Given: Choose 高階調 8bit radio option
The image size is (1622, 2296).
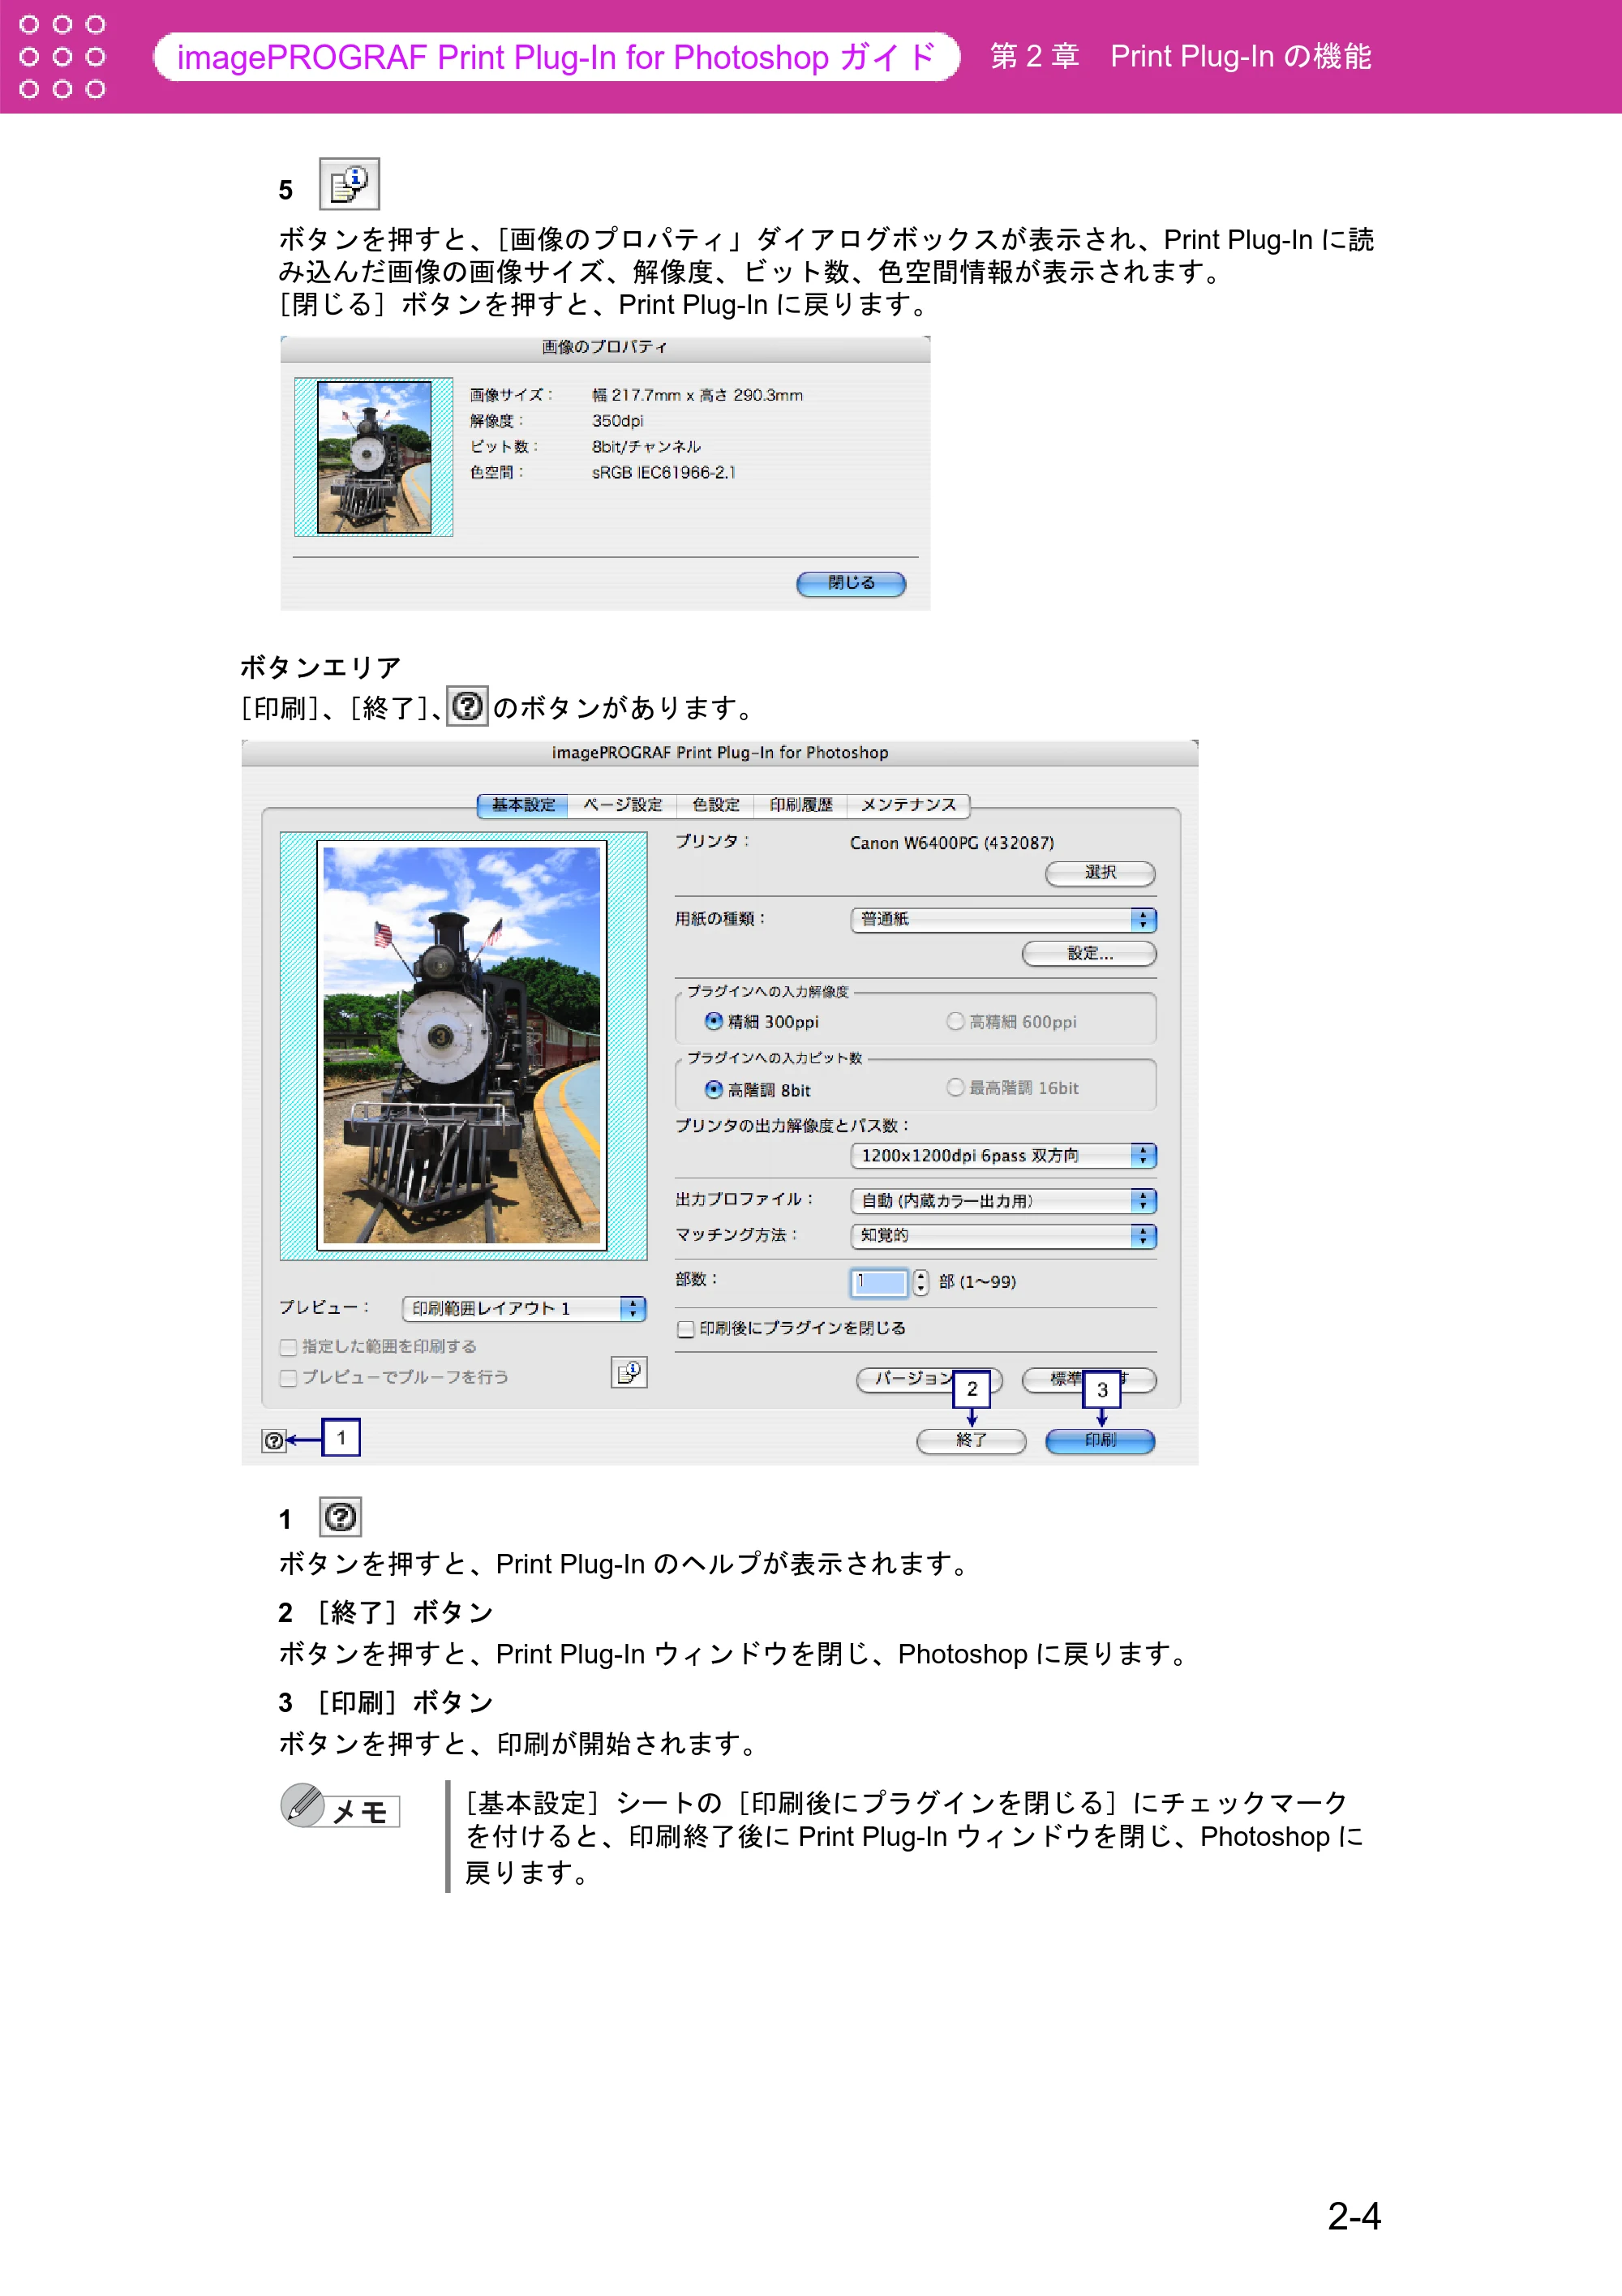Looking at the screenshot, I should point(714,1089).
